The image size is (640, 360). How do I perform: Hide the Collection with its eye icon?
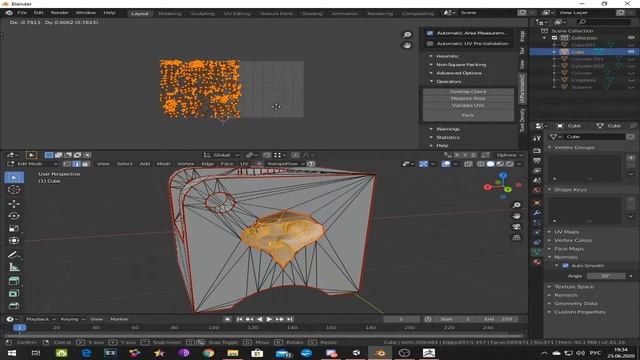(x=631, y=38)
